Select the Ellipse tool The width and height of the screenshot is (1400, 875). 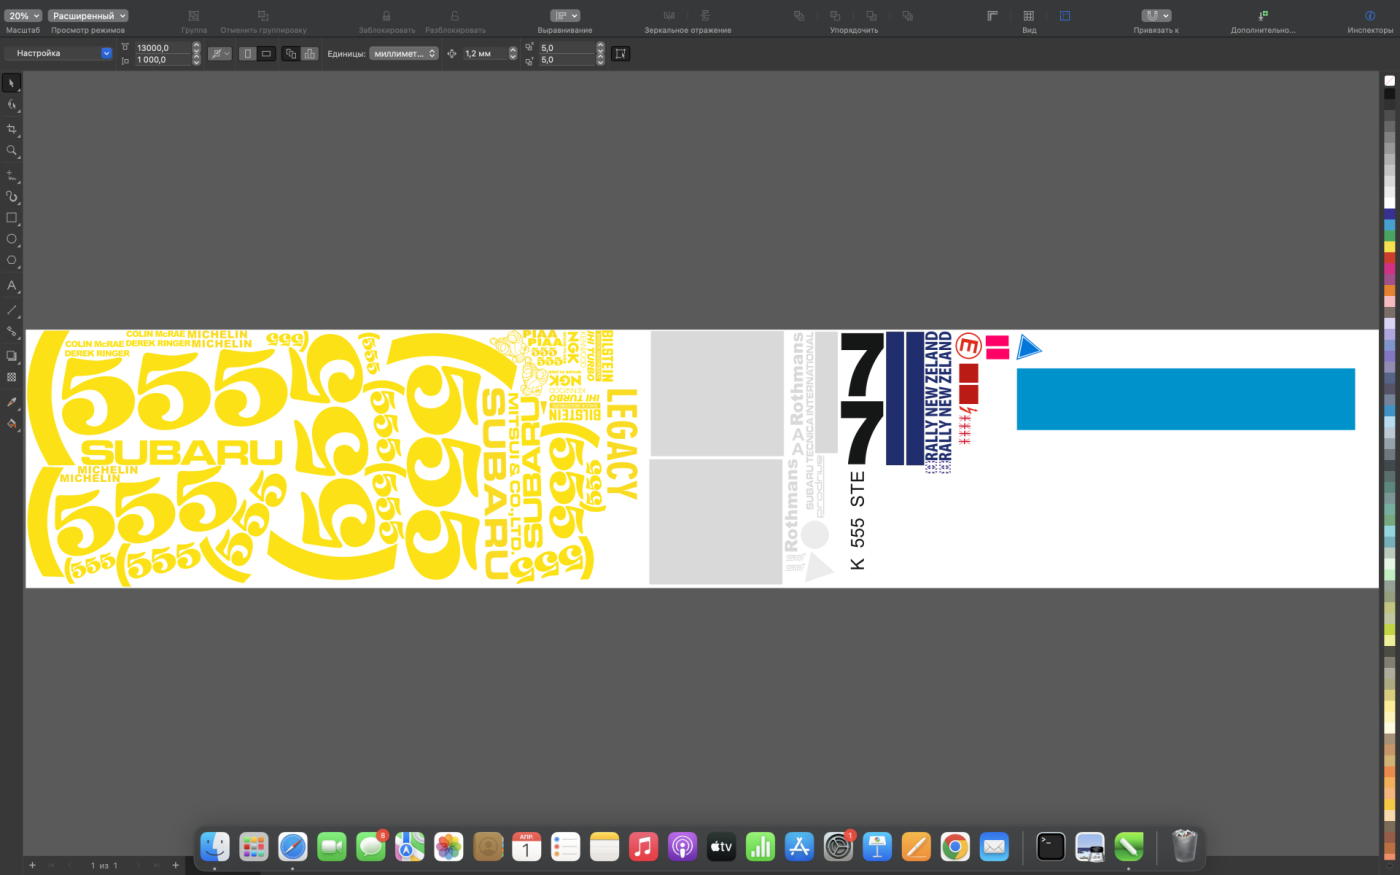12,239
